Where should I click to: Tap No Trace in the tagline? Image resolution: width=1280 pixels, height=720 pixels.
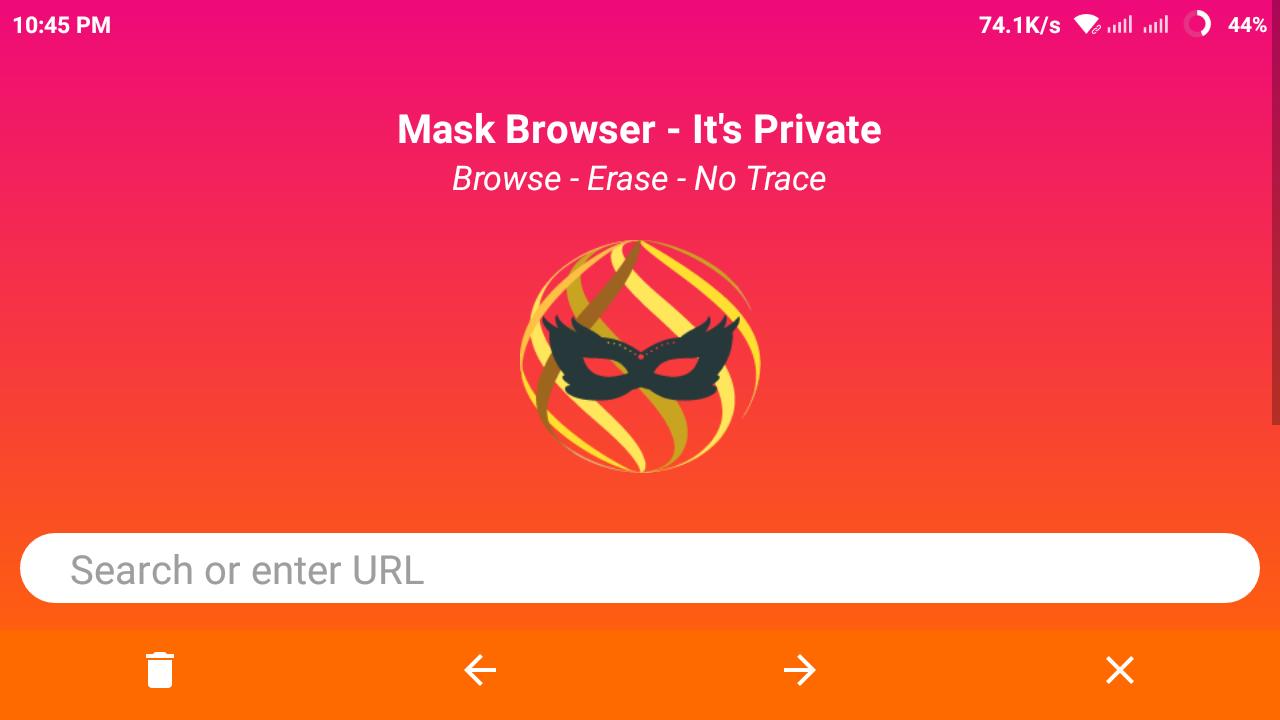[x=760, y=178]
